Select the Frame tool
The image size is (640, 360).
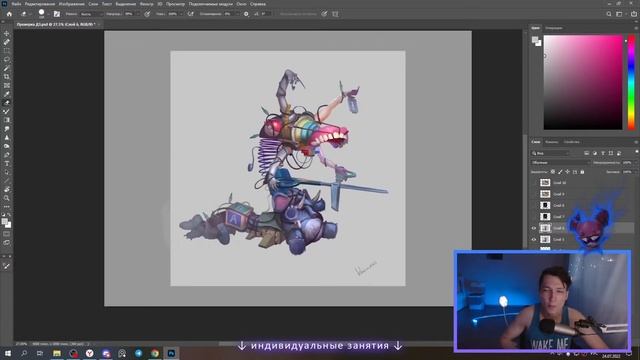(x=7, y=85)
